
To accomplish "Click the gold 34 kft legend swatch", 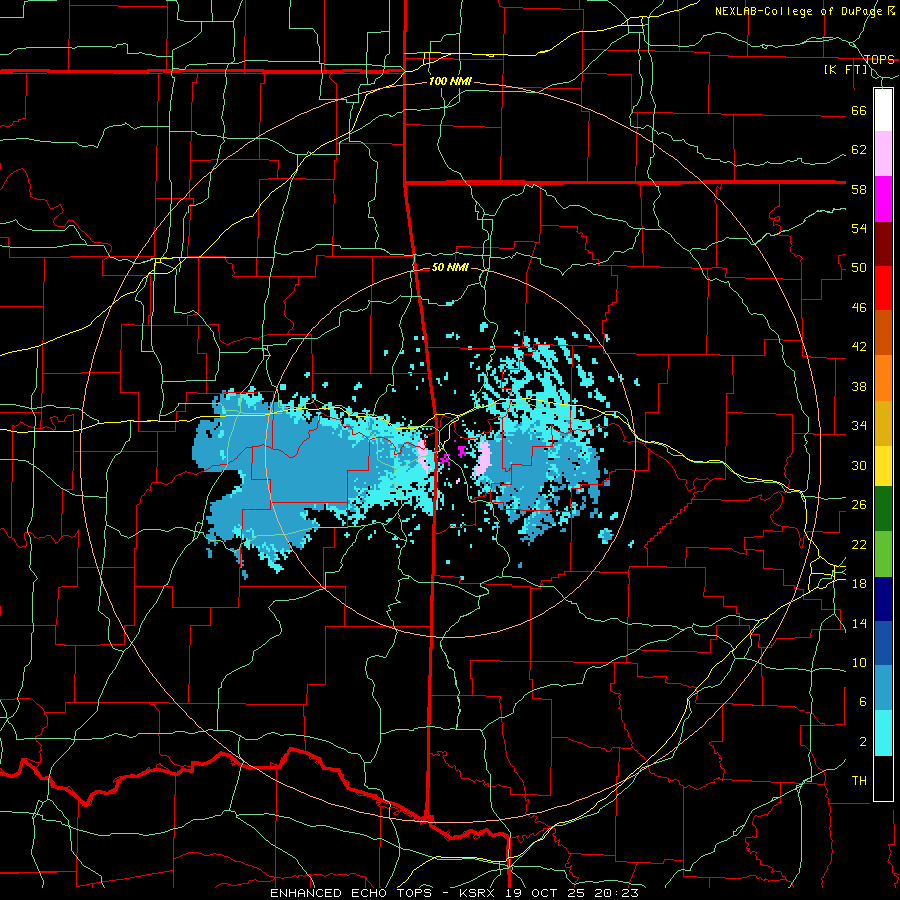I will (883, 423).
